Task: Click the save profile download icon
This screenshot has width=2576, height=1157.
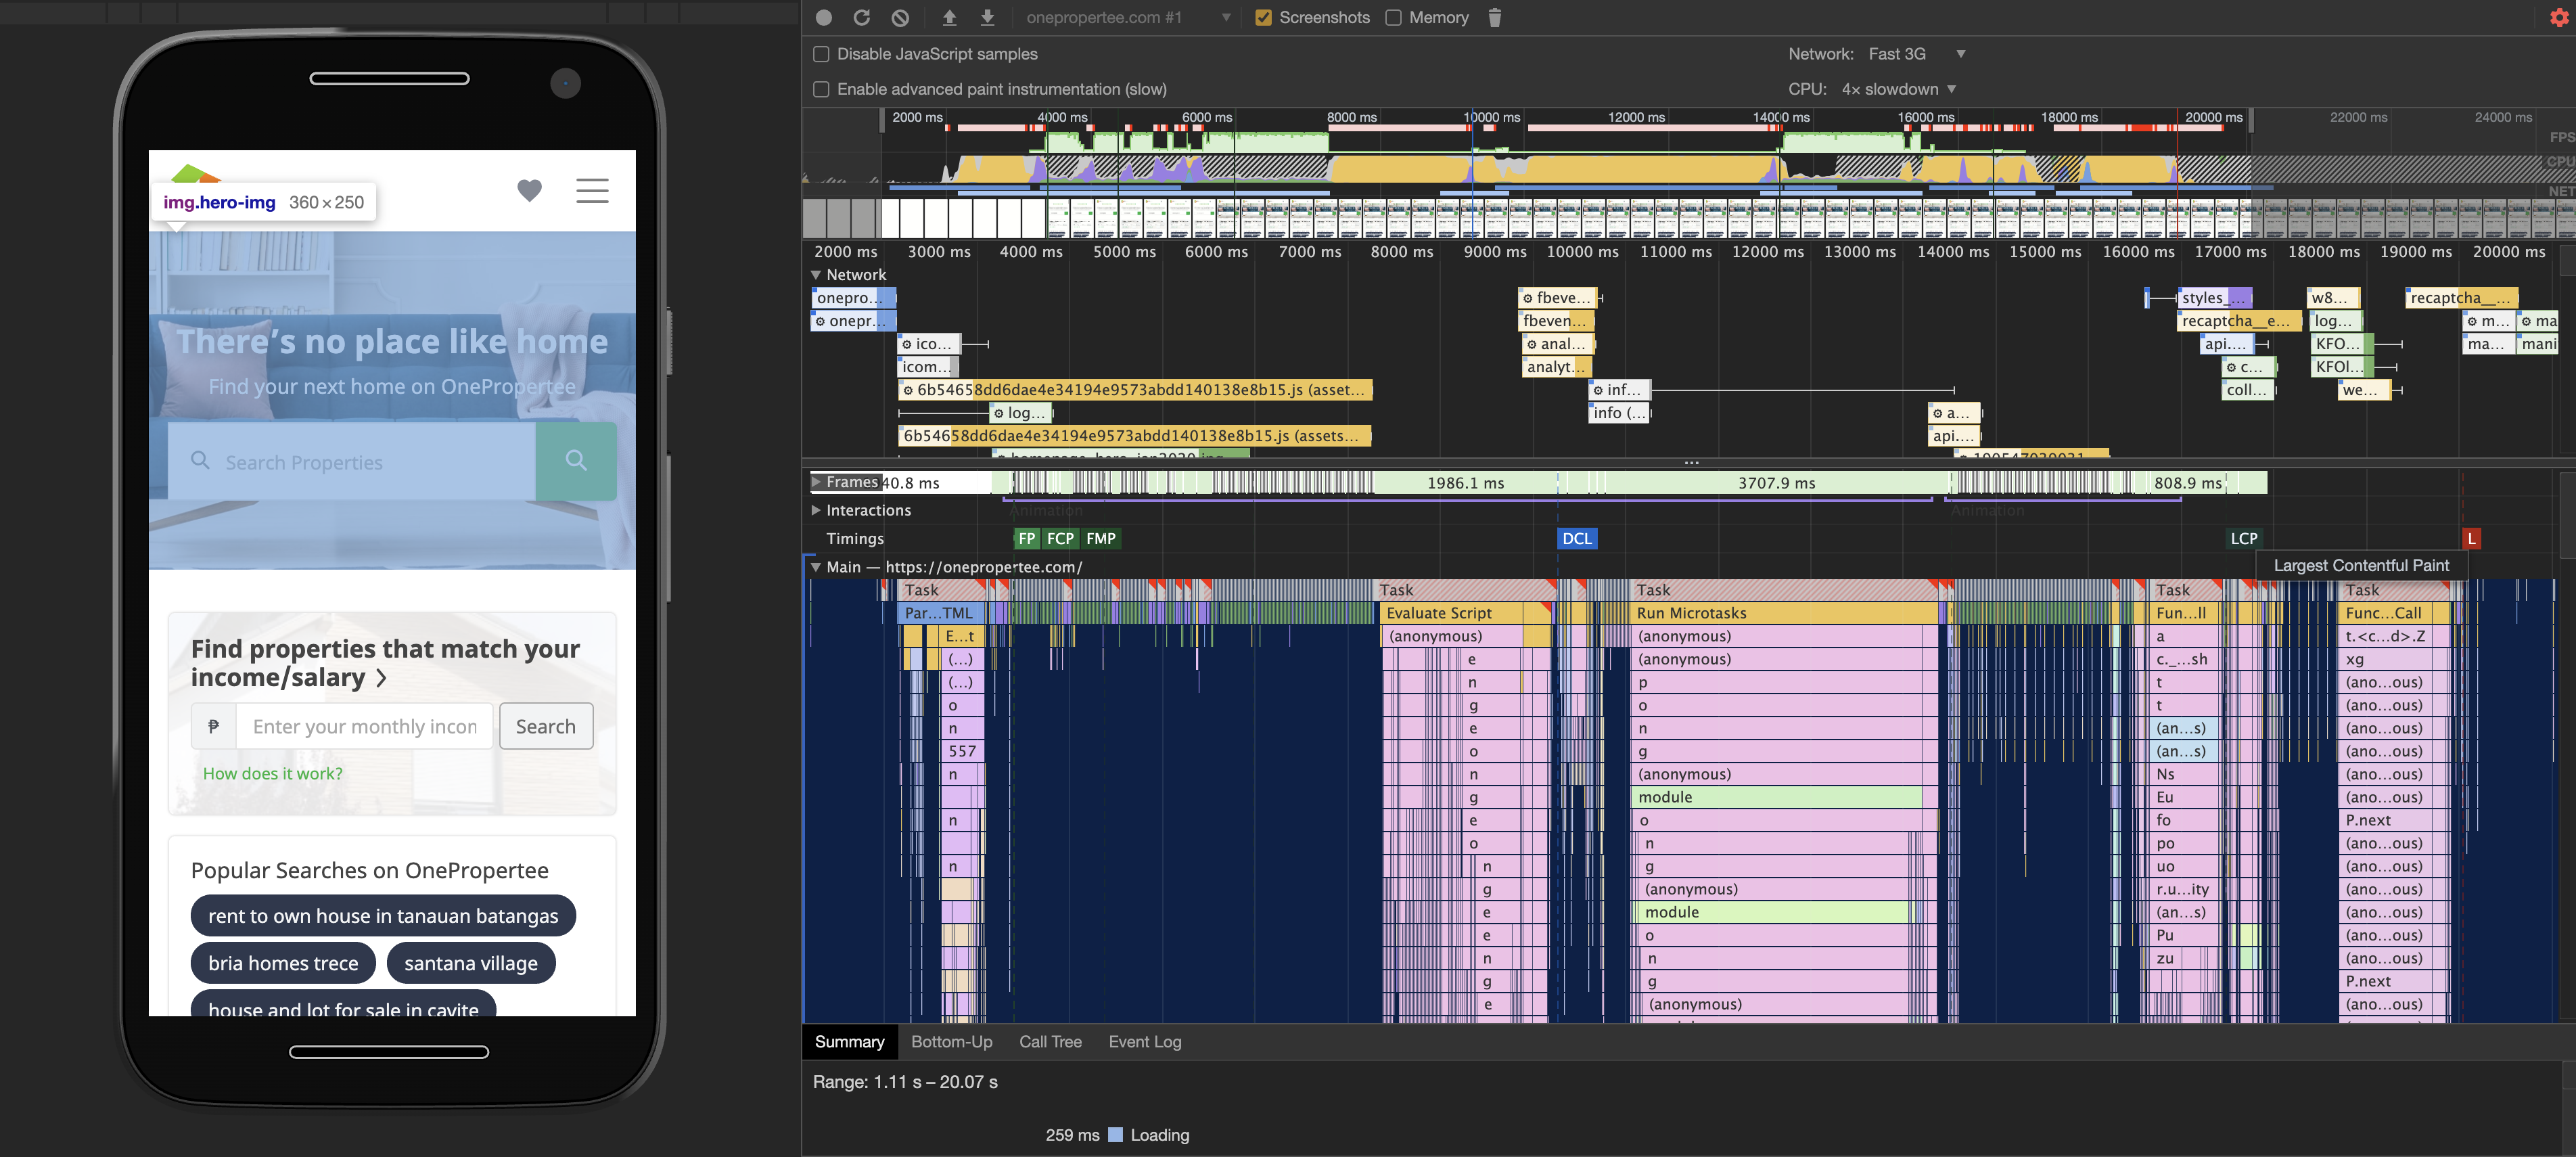Action: 987,17
